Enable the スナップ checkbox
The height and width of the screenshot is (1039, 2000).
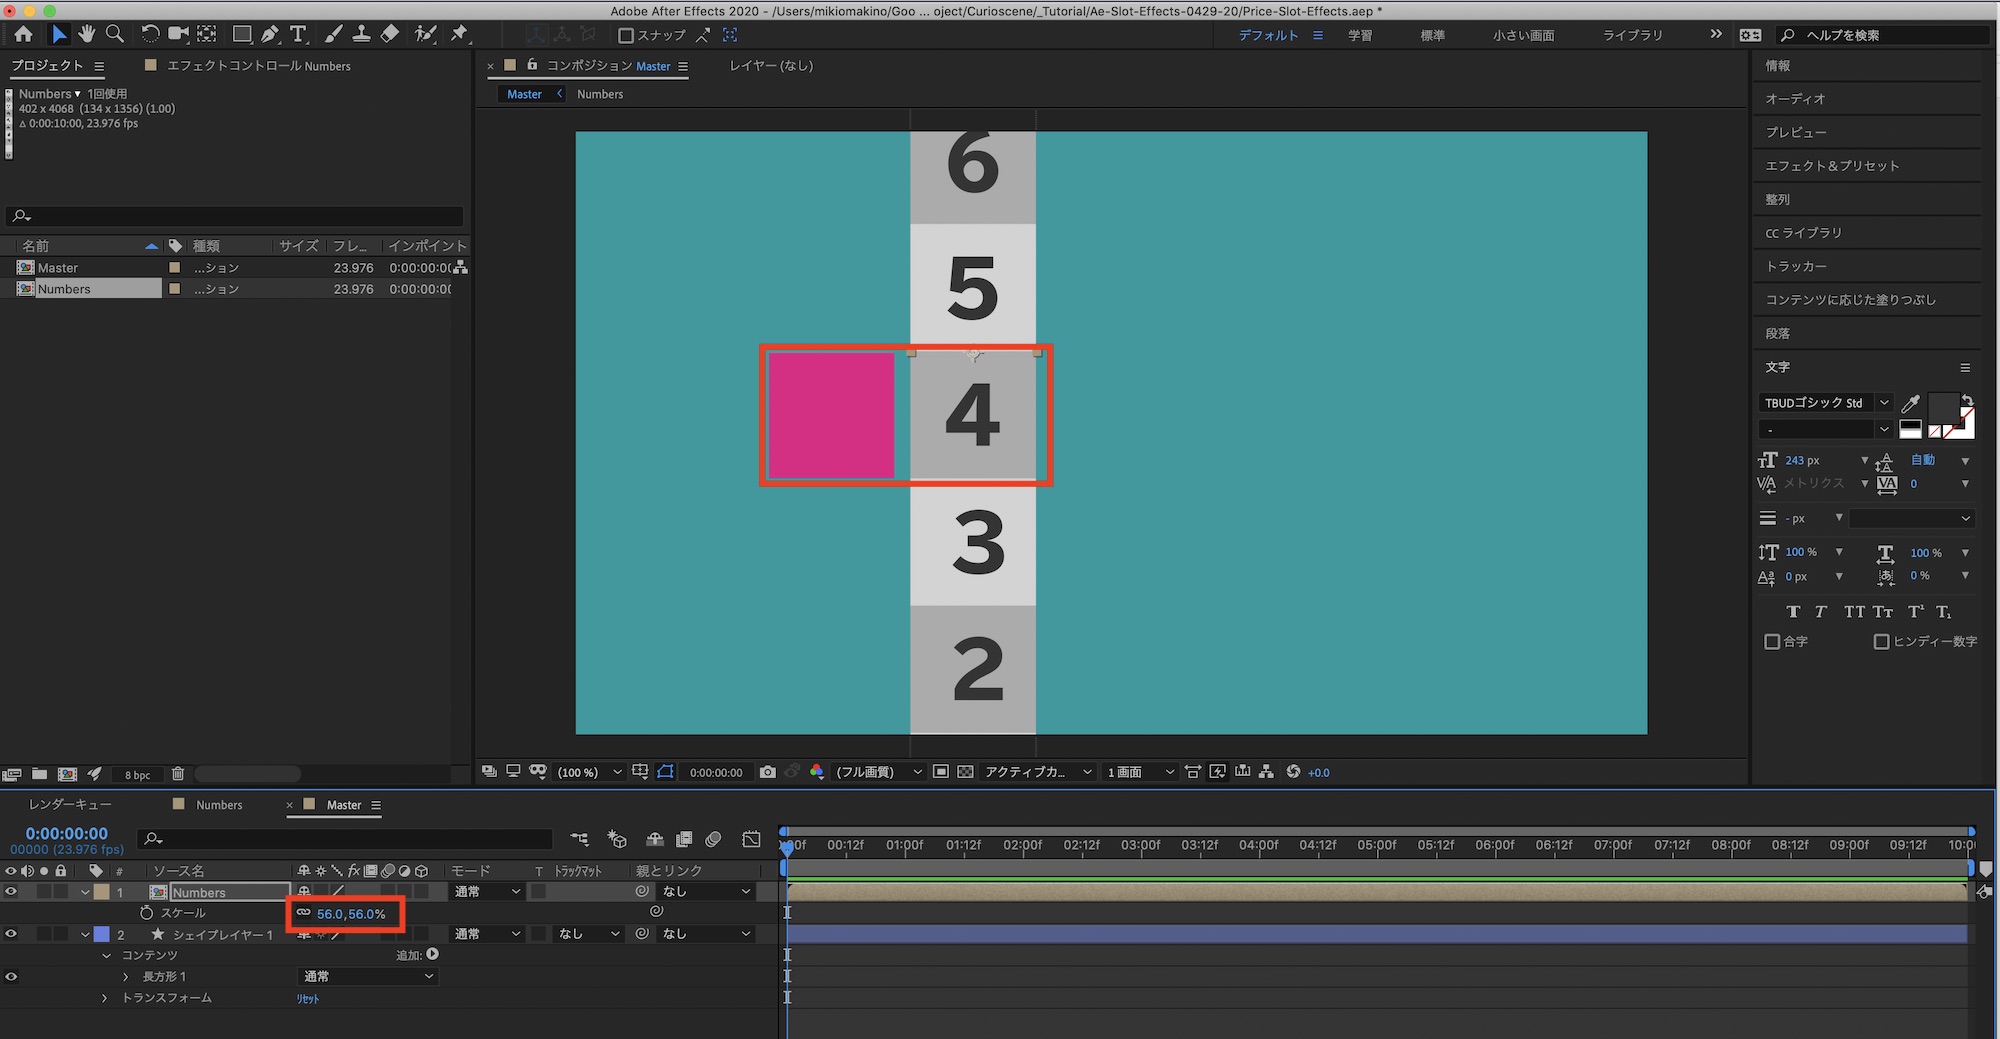[x=626, y=35]
